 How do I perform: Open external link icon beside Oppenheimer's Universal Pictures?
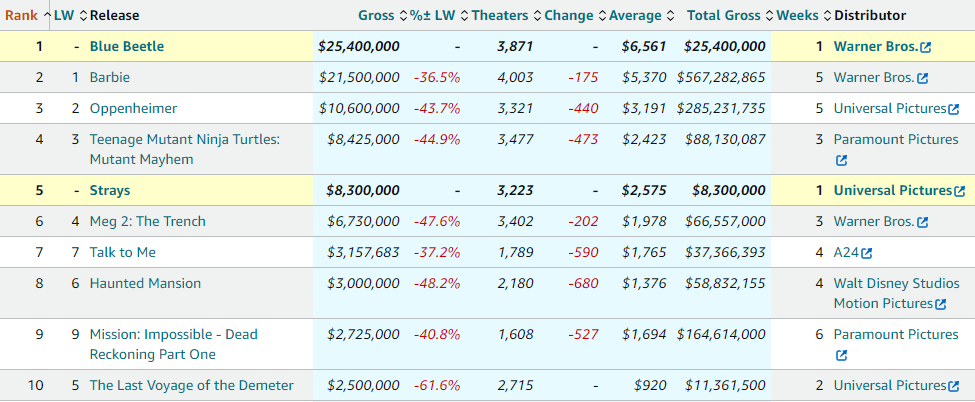pos(954,109)
